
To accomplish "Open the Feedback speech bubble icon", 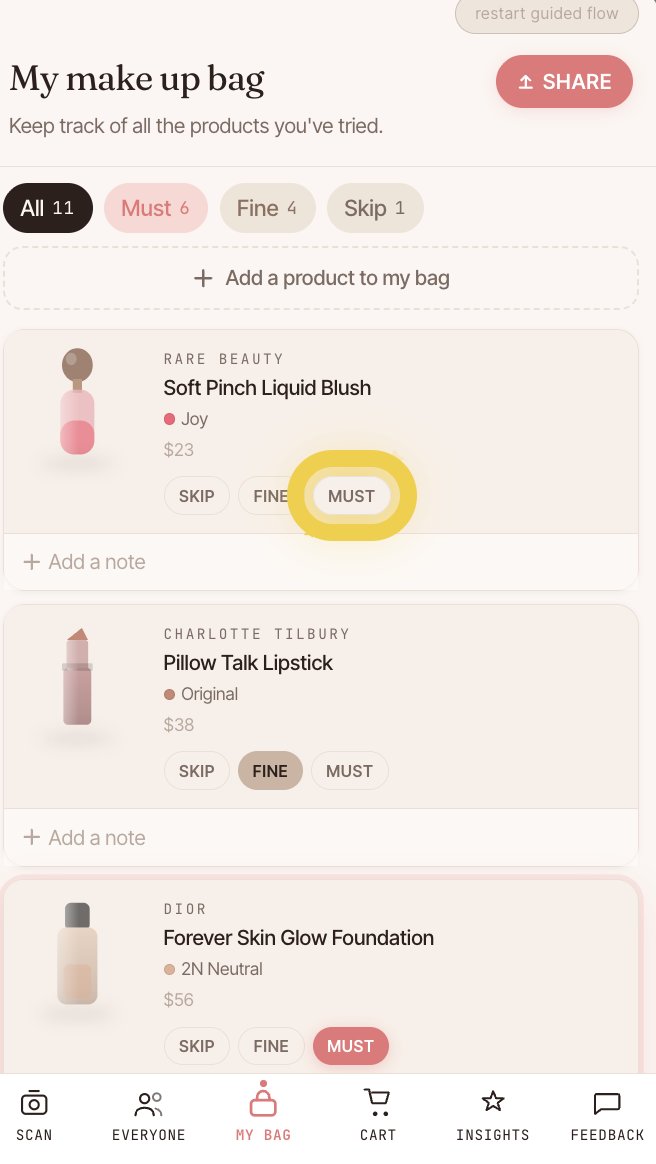I will point(607,1103).
